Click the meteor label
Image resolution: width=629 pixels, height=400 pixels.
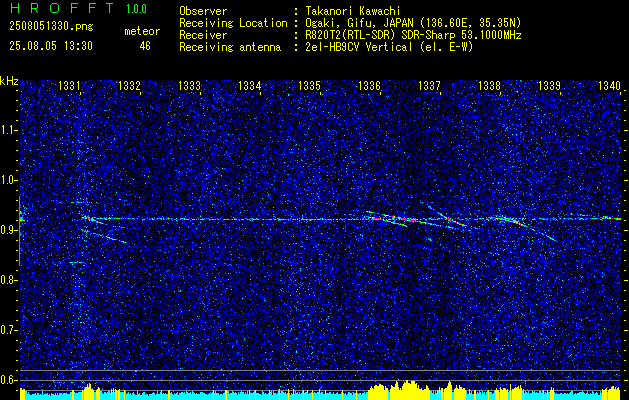click(x=142, y=31)
